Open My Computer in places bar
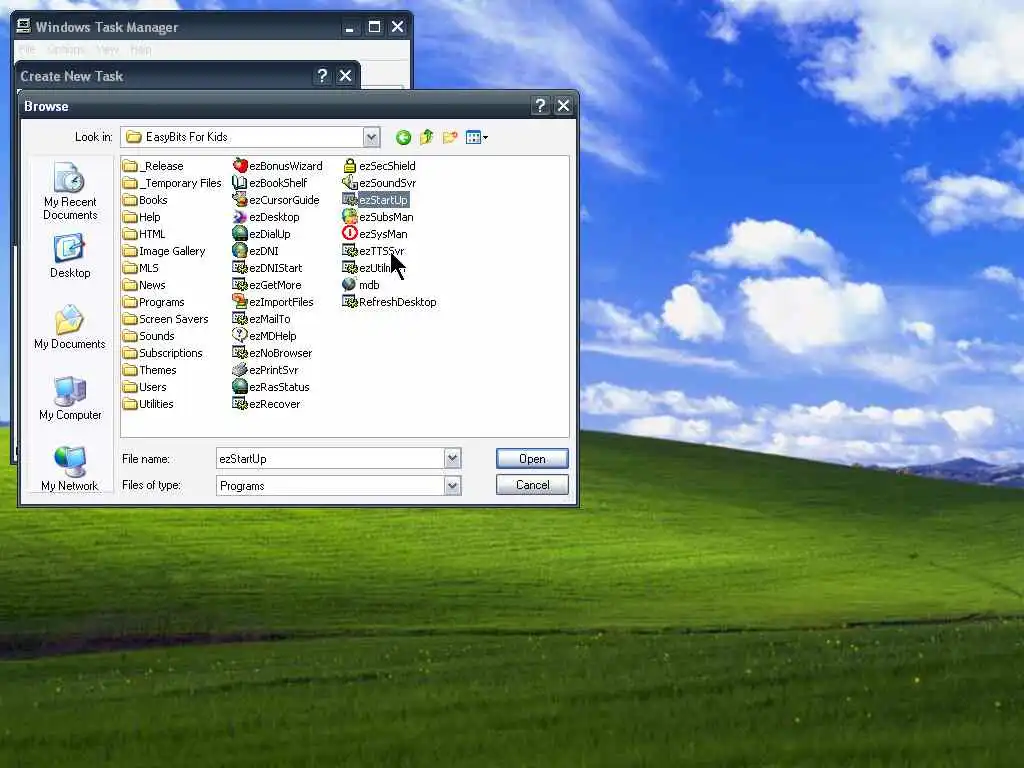 pos(70,398)
